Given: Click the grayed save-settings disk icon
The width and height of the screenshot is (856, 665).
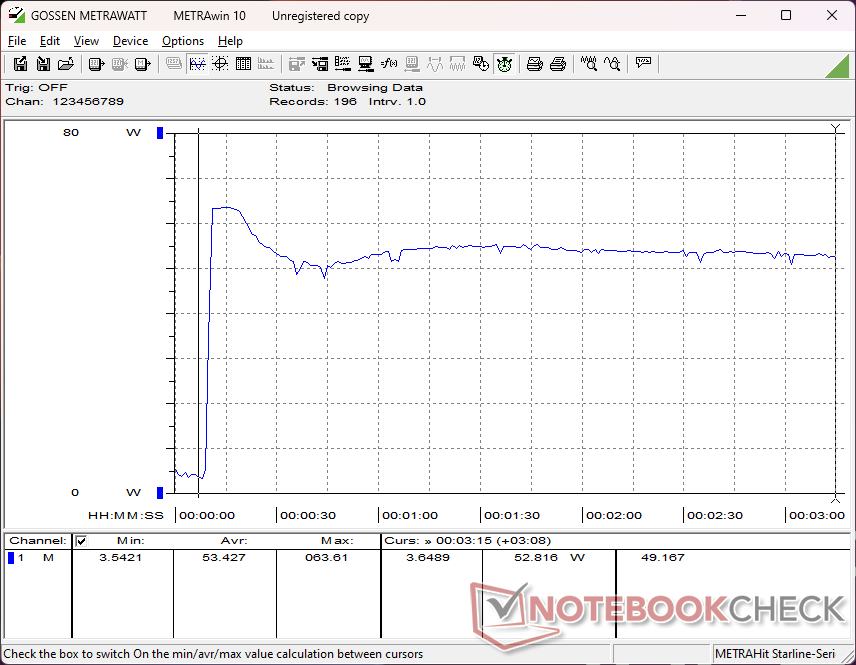Looking at the screenshot, I should coord(296,64).
